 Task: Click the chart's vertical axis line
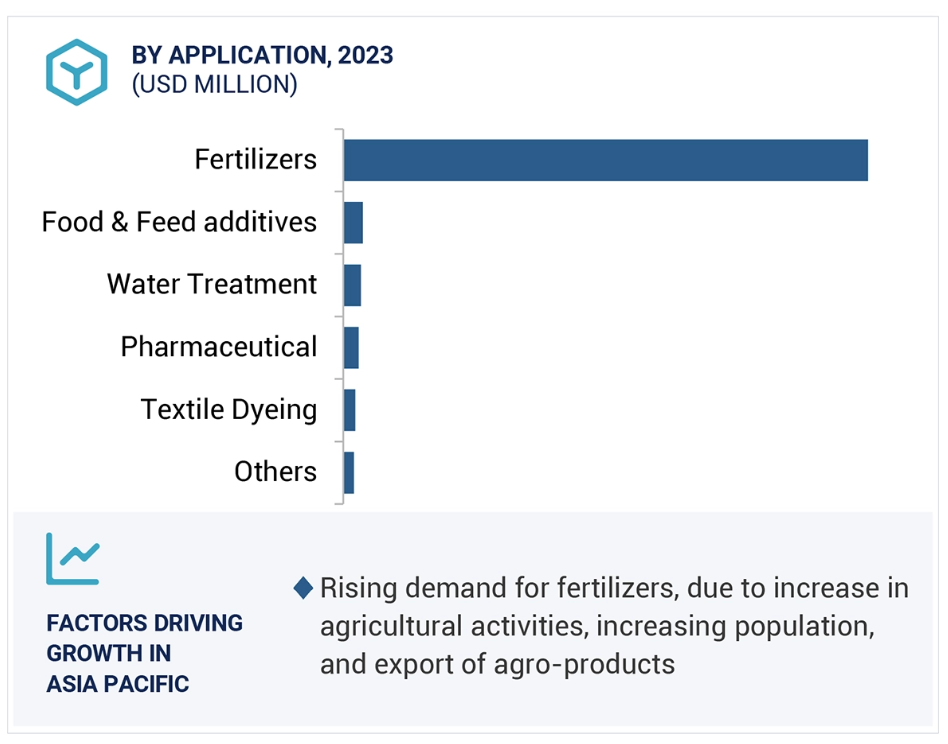[x=343, y=317]
